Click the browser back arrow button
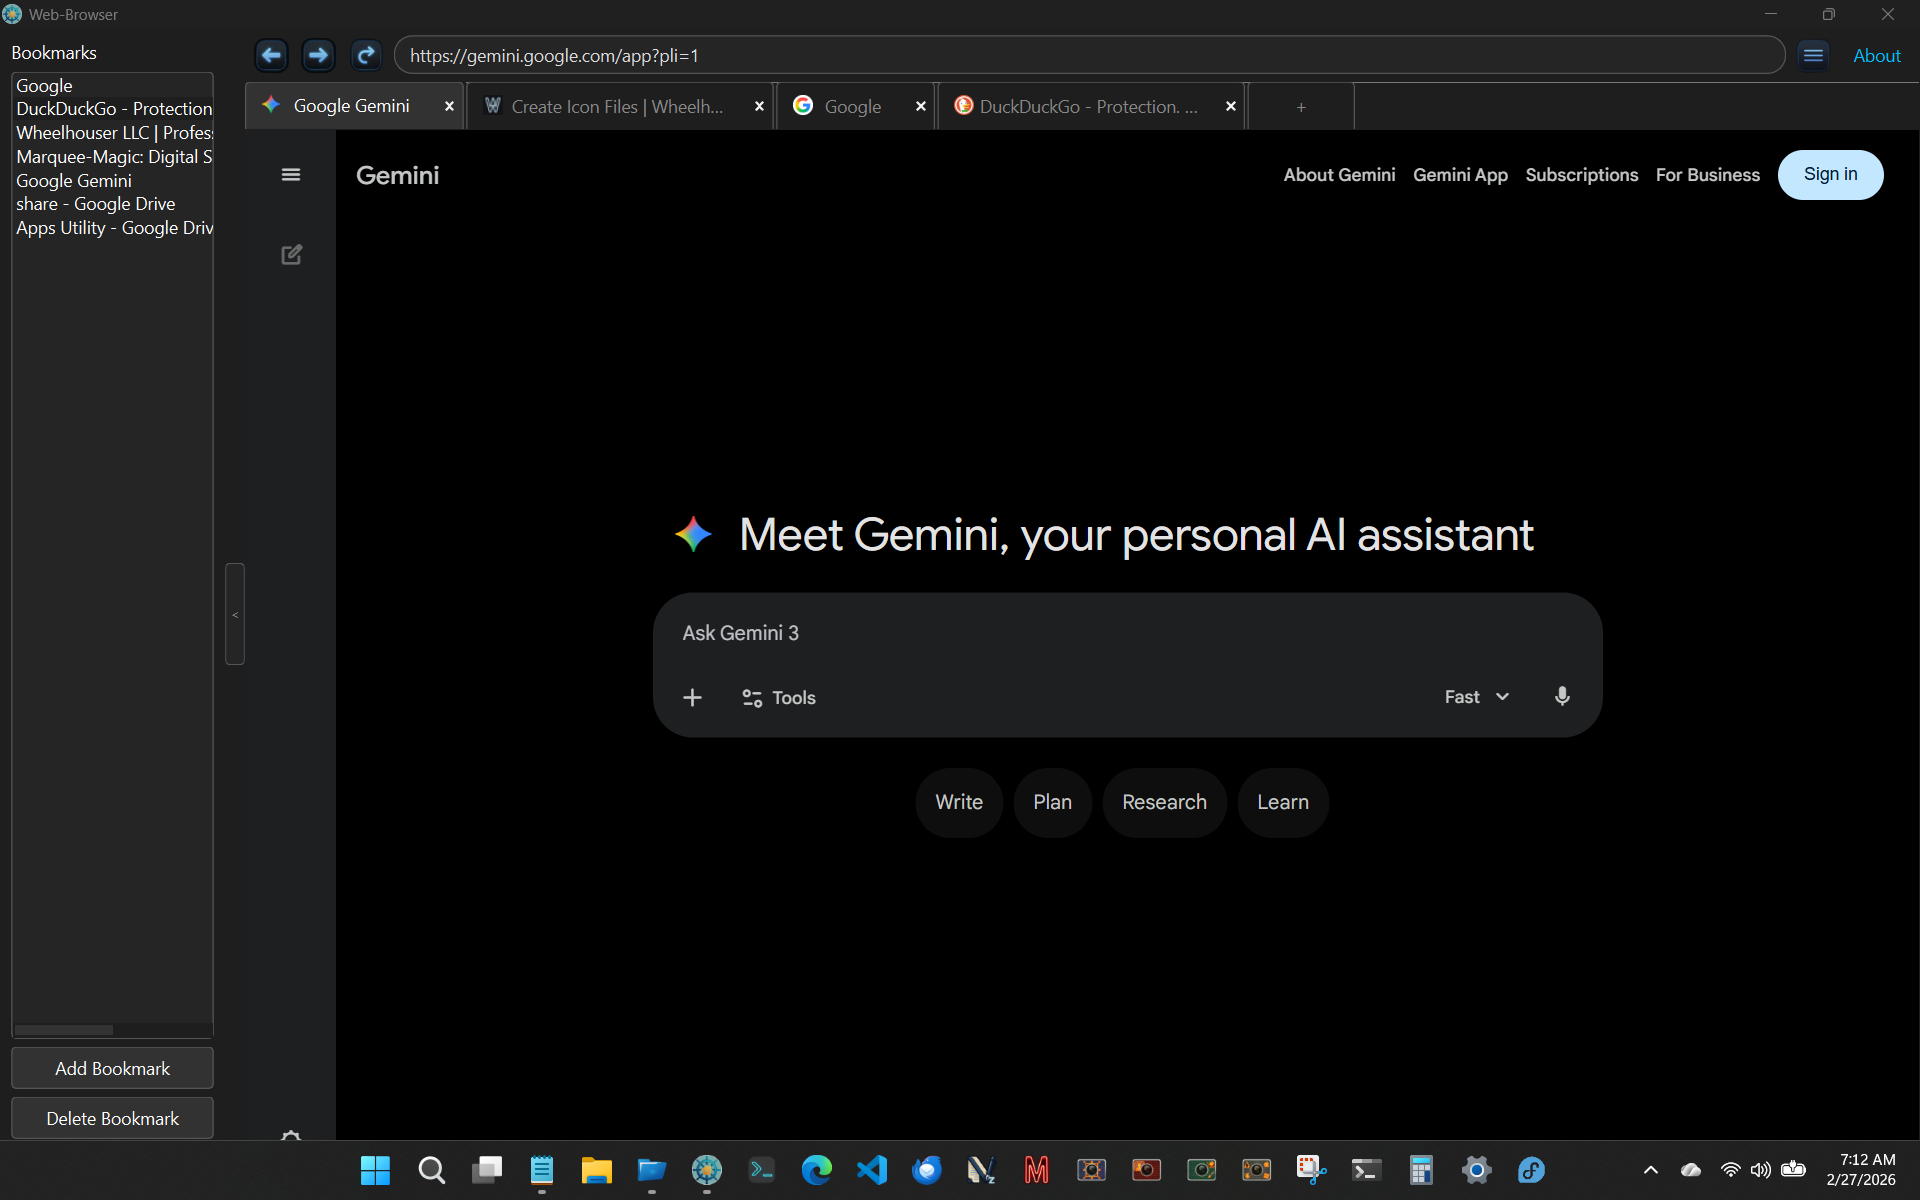This screenshot has height=1200, width=1920. [271, 55]
